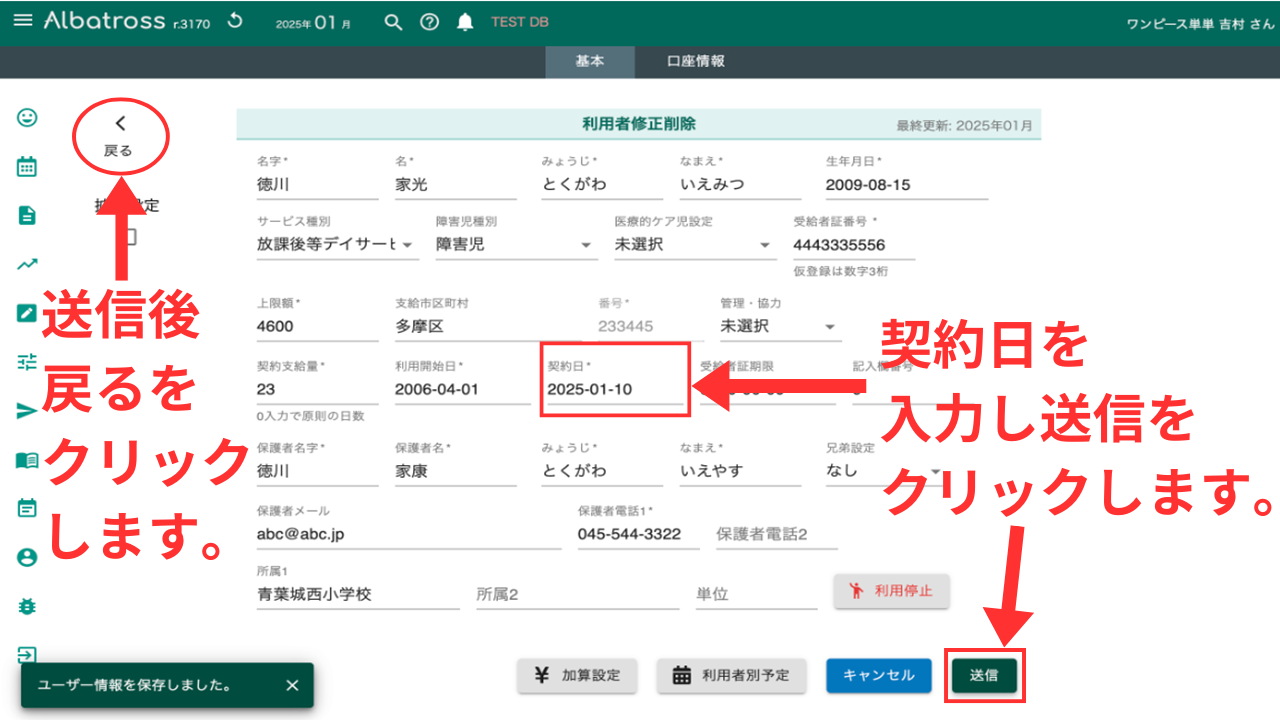
Task: Open the open-book sidebar icon
Action: (x=27, y=460)
